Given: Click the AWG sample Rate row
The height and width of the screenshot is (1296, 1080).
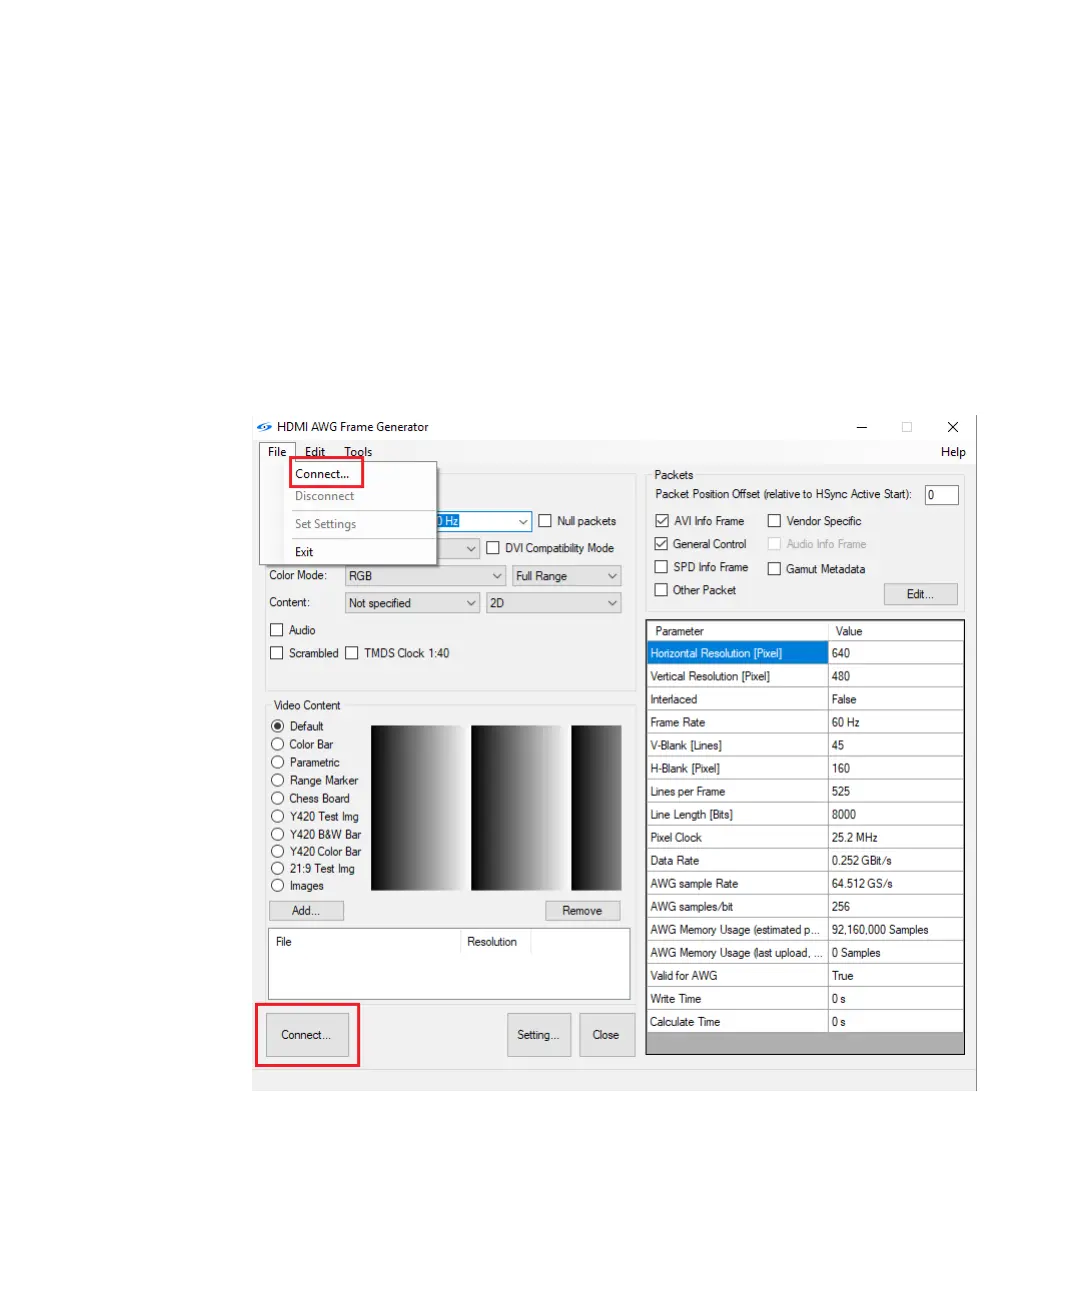Looking at the screenshot, I should click(805, 883).
